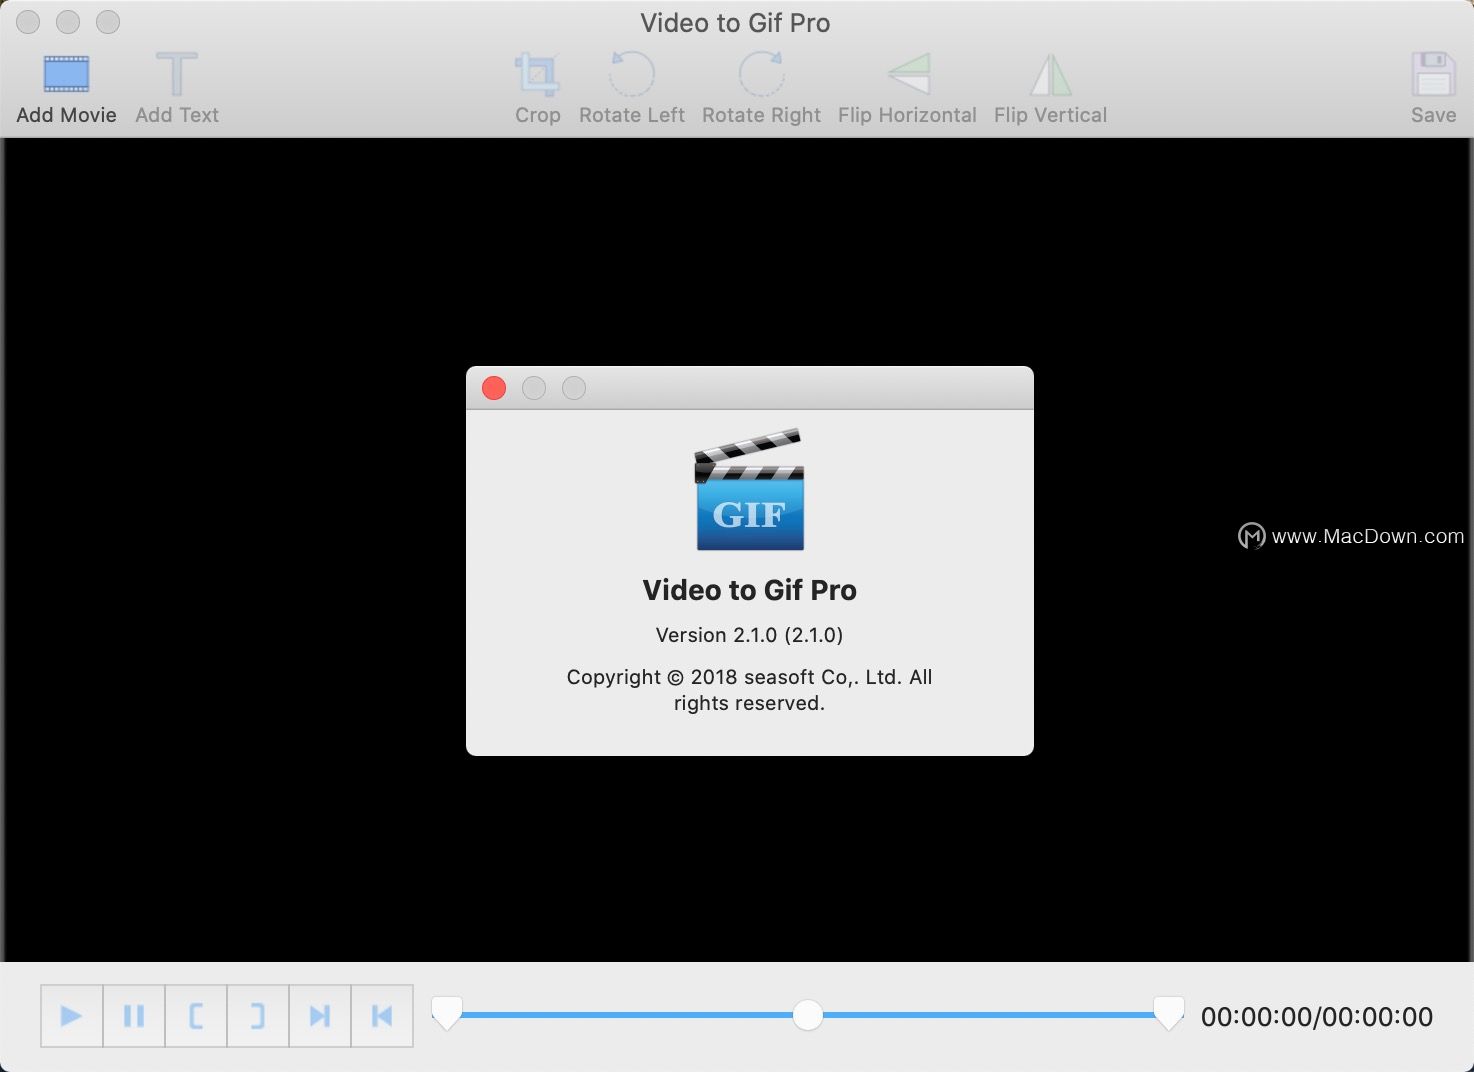This screenshot has width=1474, height=1072.
Task: Close the Video to Gif Pro about dialog
Action: [x=493, y=388]
